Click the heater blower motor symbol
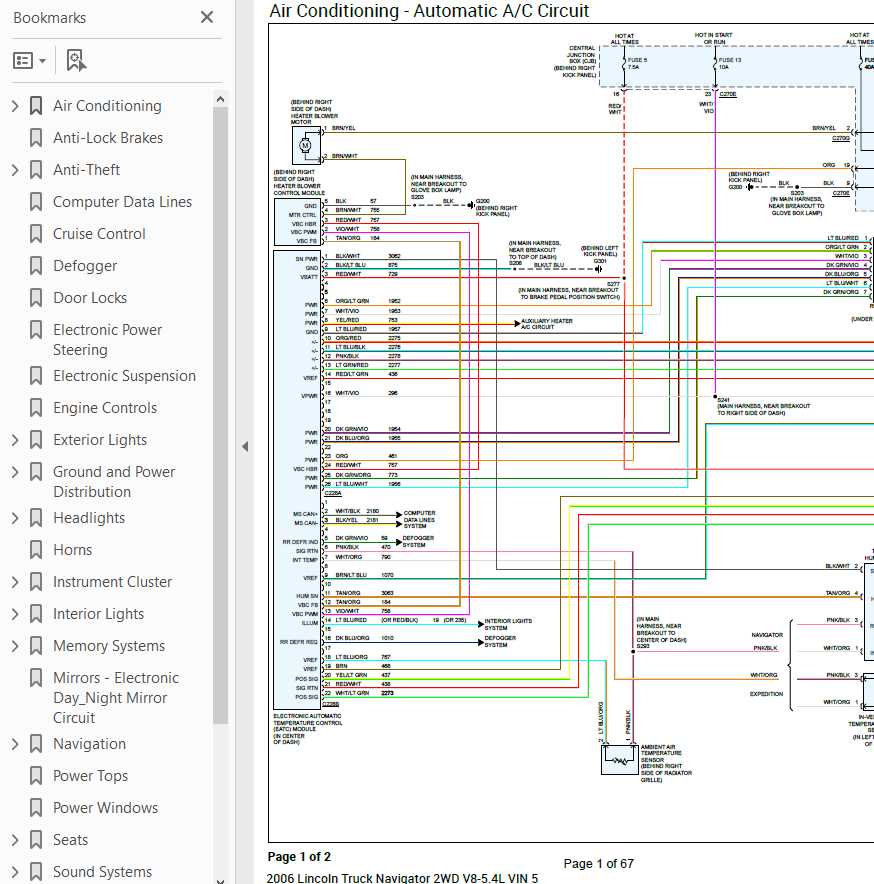This screenshot has width=874, height=884. coord(306,145)
